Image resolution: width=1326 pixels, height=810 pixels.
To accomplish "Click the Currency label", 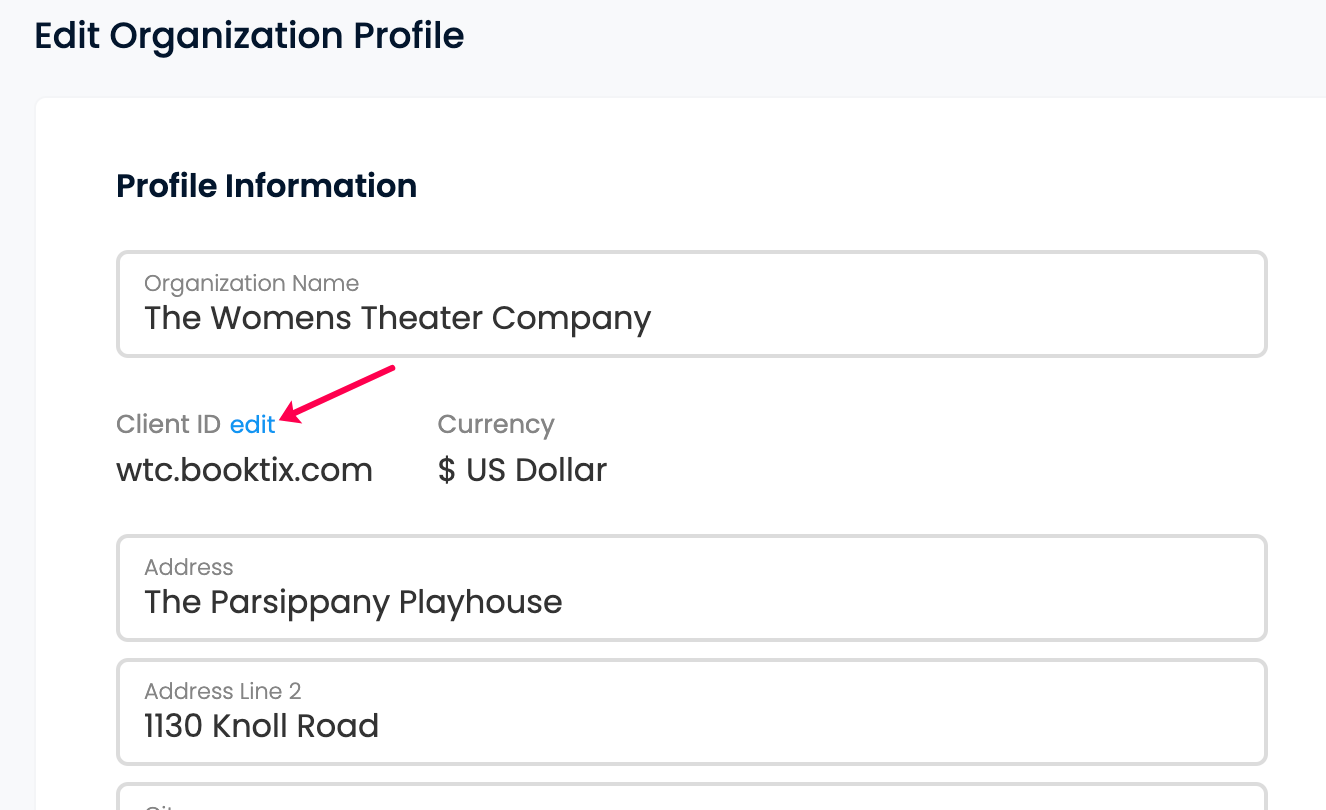I will 496,424.
